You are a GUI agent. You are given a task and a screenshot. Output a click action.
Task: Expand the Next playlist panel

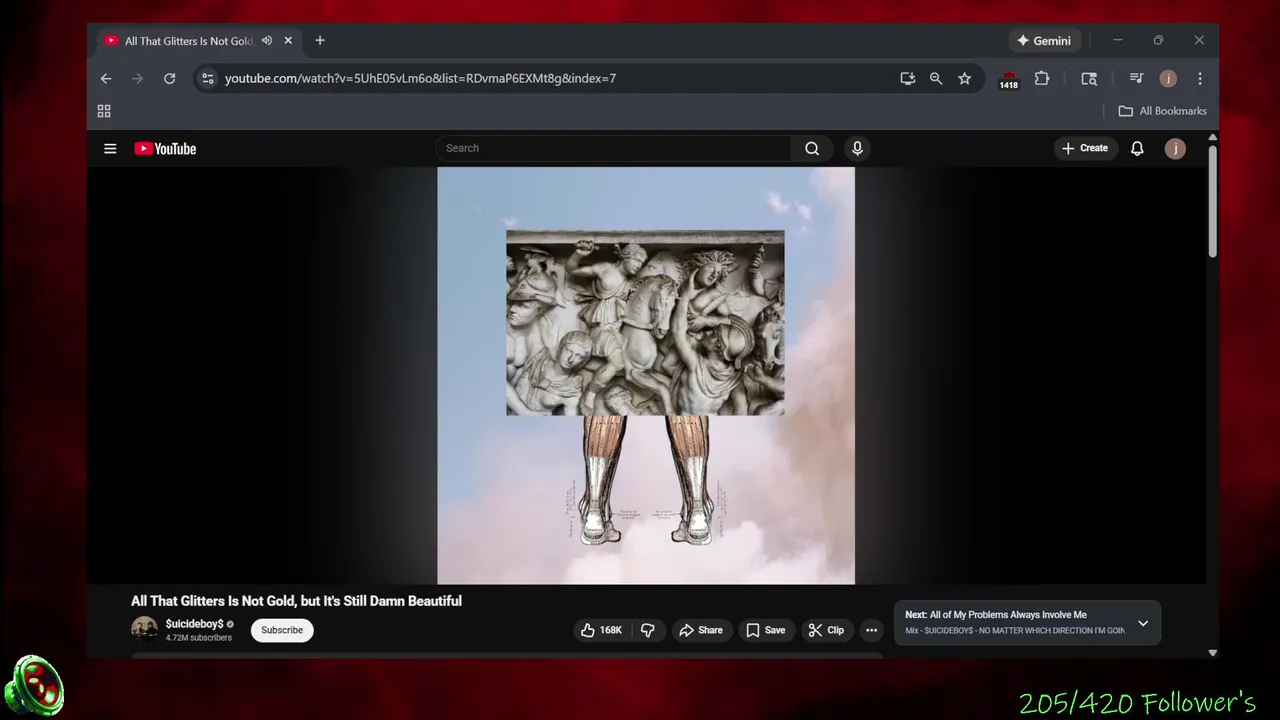click(1143, 623)
